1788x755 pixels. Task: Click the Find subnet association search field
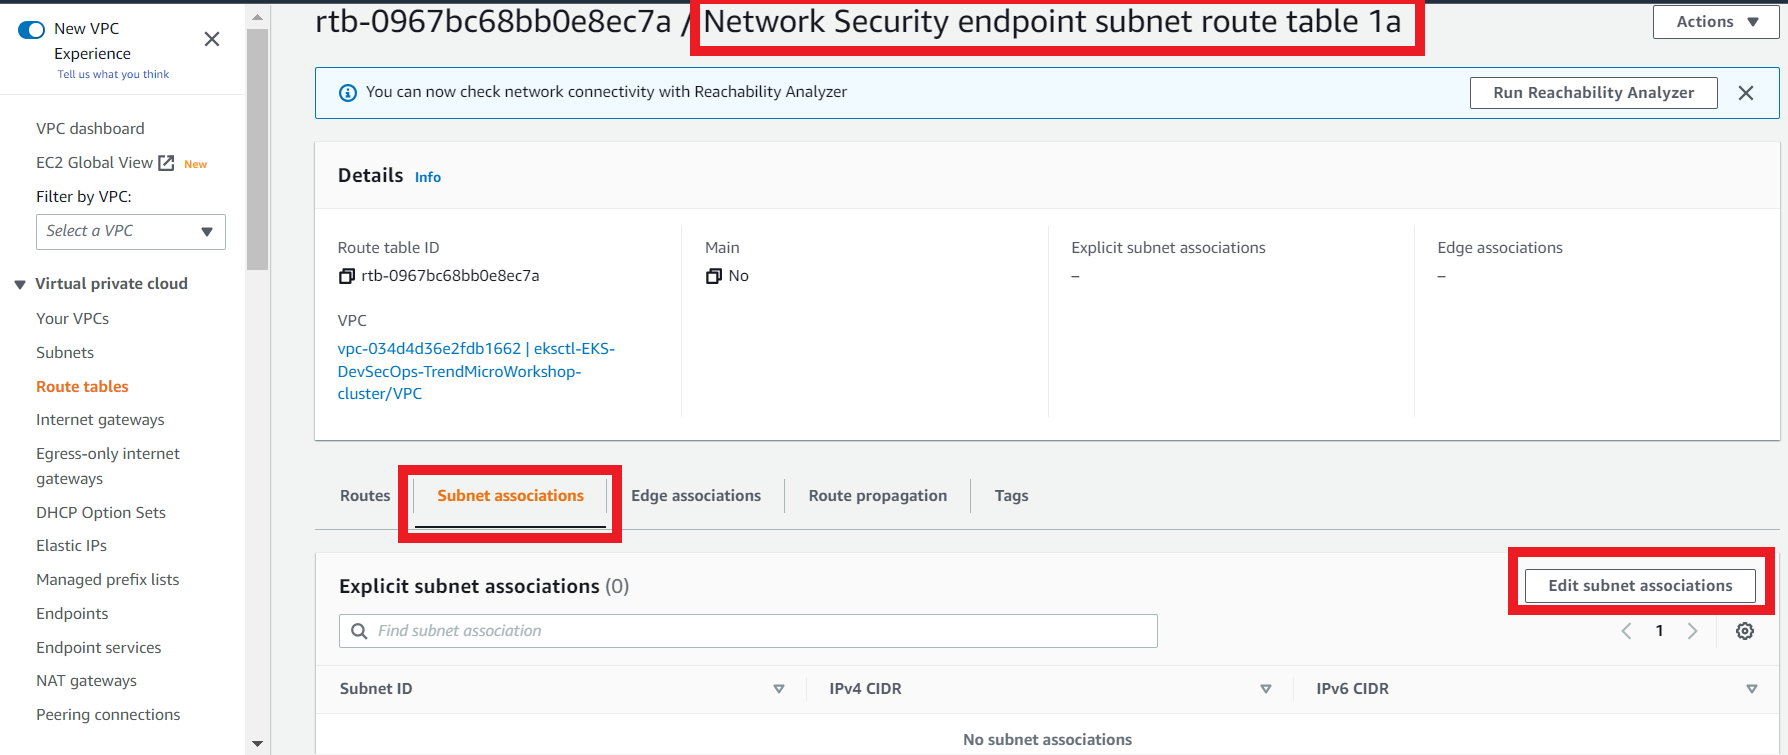click(748, 631)
